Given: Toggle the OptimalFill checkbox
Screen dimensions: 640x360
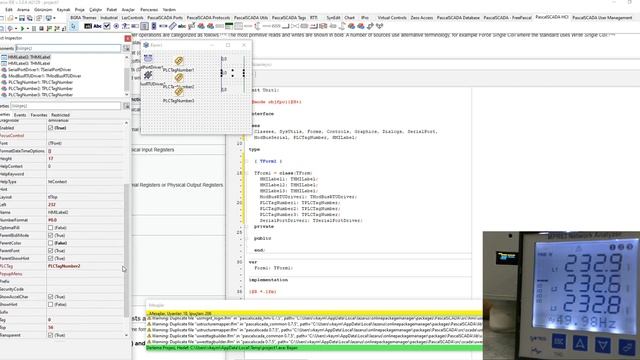Looking at the screenshot, I should click(x=51, y=228).
